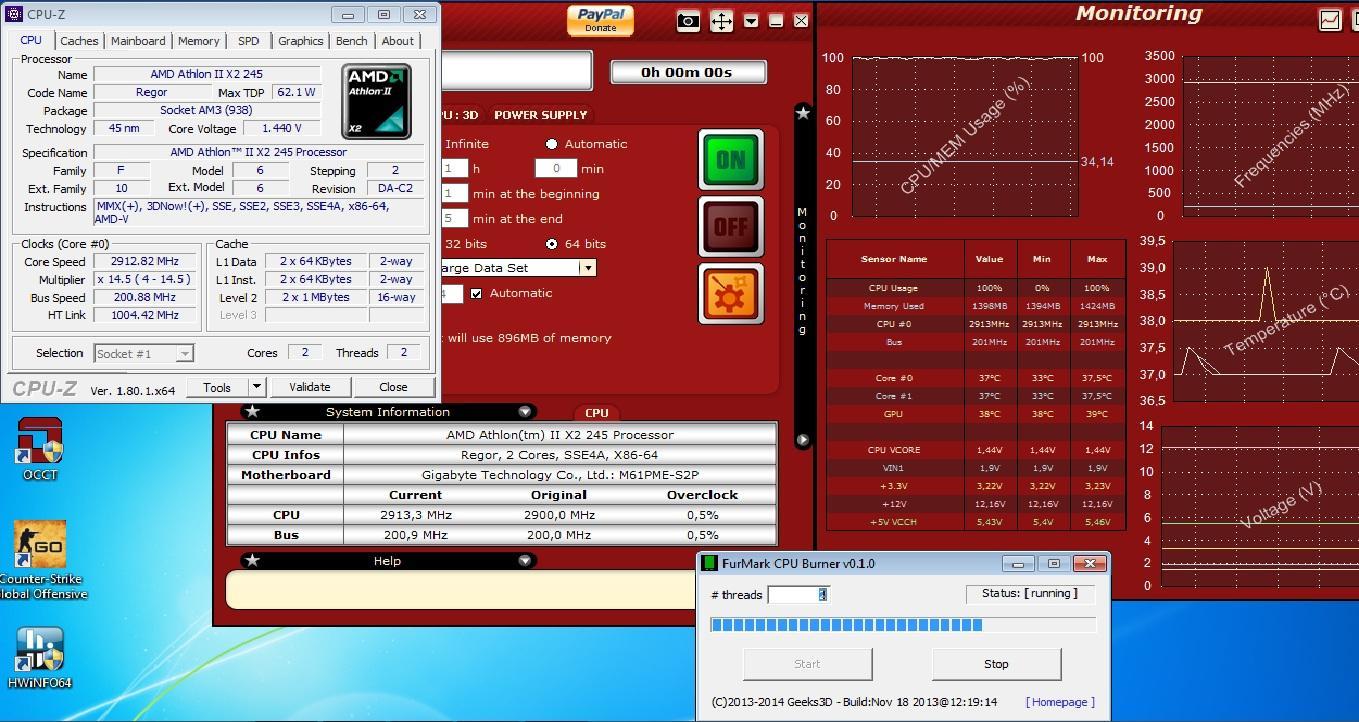The height and width of the screenshot is (722, 1359).
Task: Open the OCCT title bar dropdown arrow
Action: [751, 21]
